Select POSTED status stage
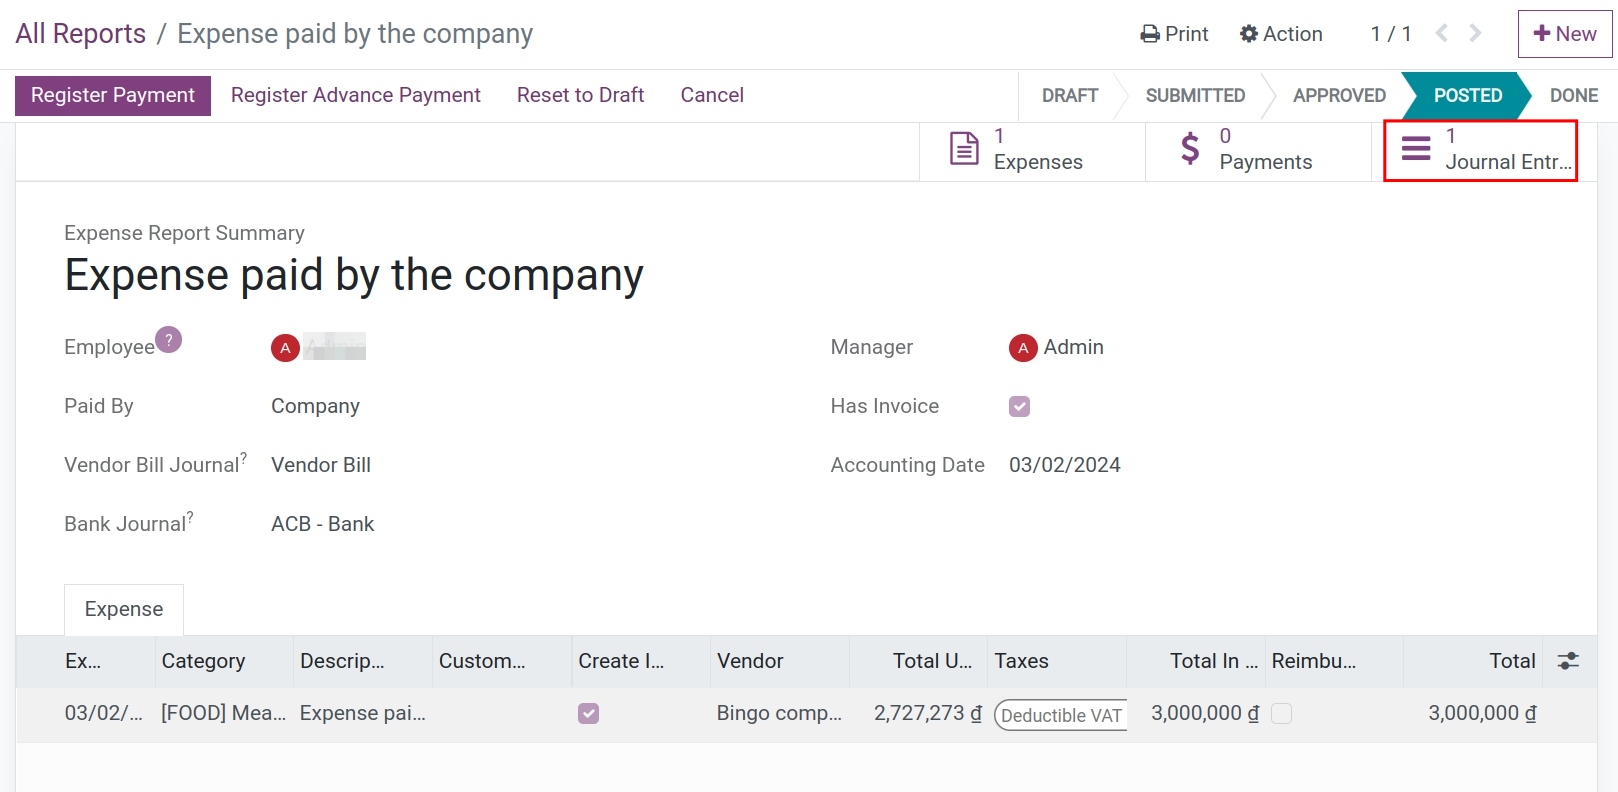The width and height of the screenshot is (1618, 792). pos(1467,95)
